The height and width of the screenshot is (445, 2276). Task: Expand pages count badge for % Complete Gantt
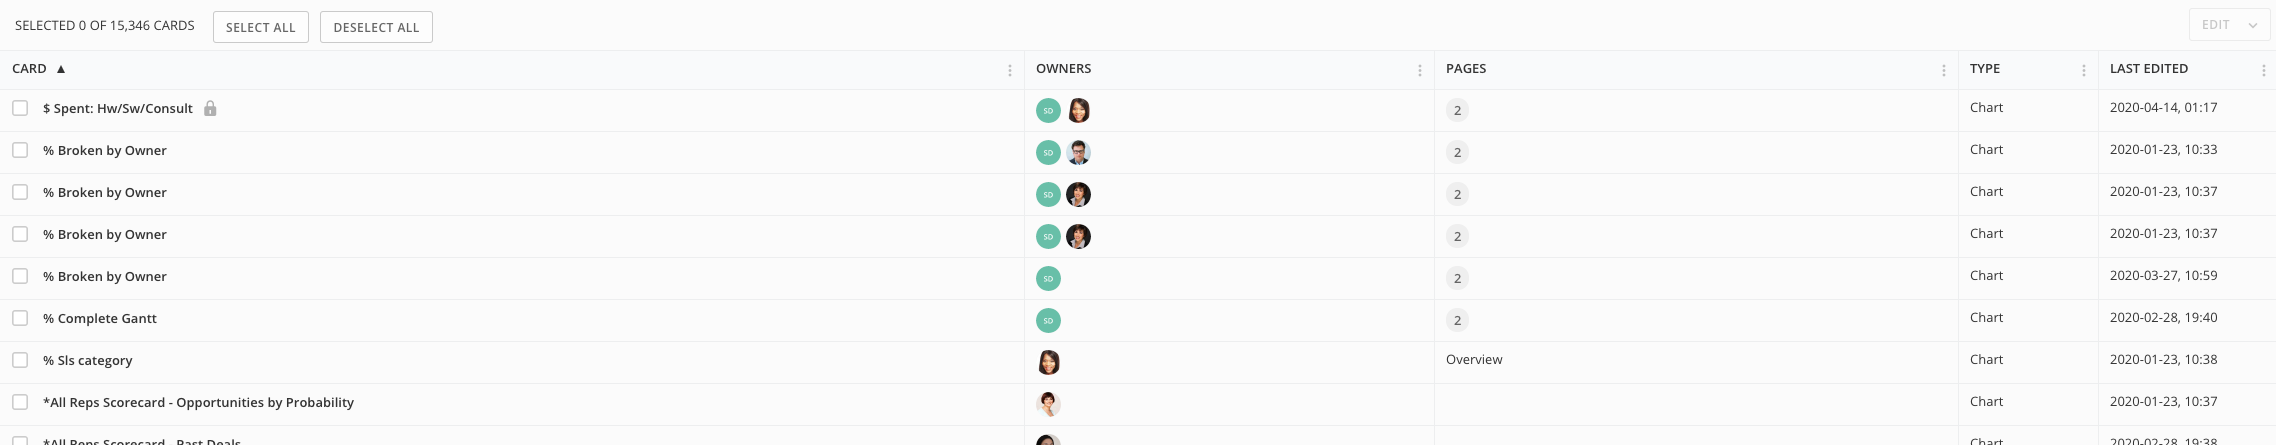click(x=1457, y=320)
